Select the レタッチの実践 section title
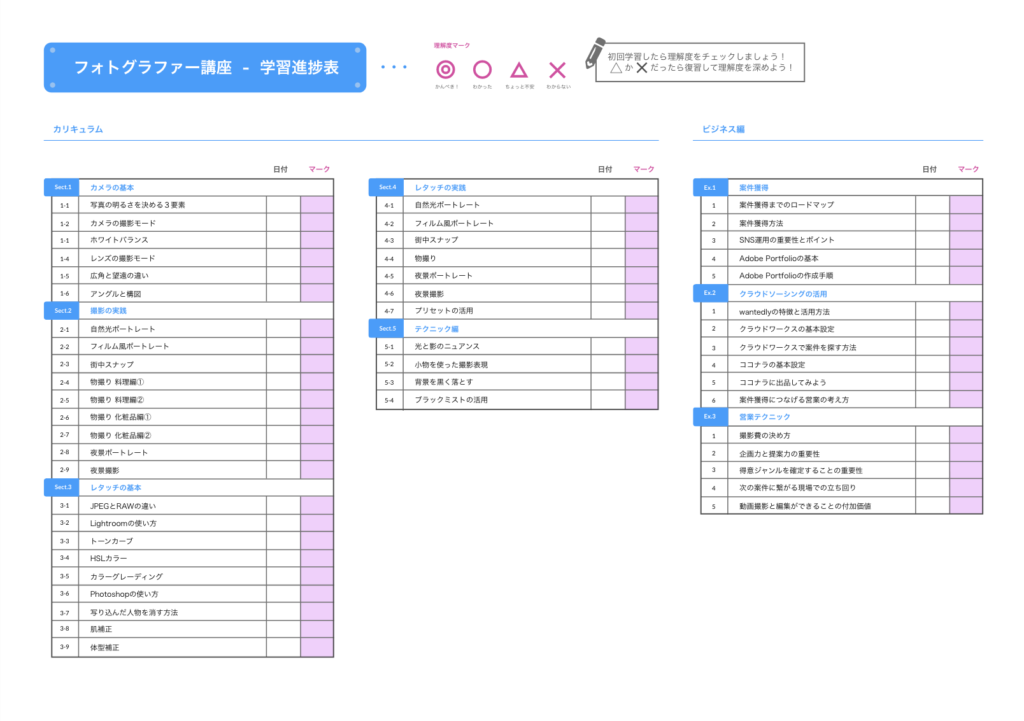This screenshot has height=721, width=1024. 440,187
